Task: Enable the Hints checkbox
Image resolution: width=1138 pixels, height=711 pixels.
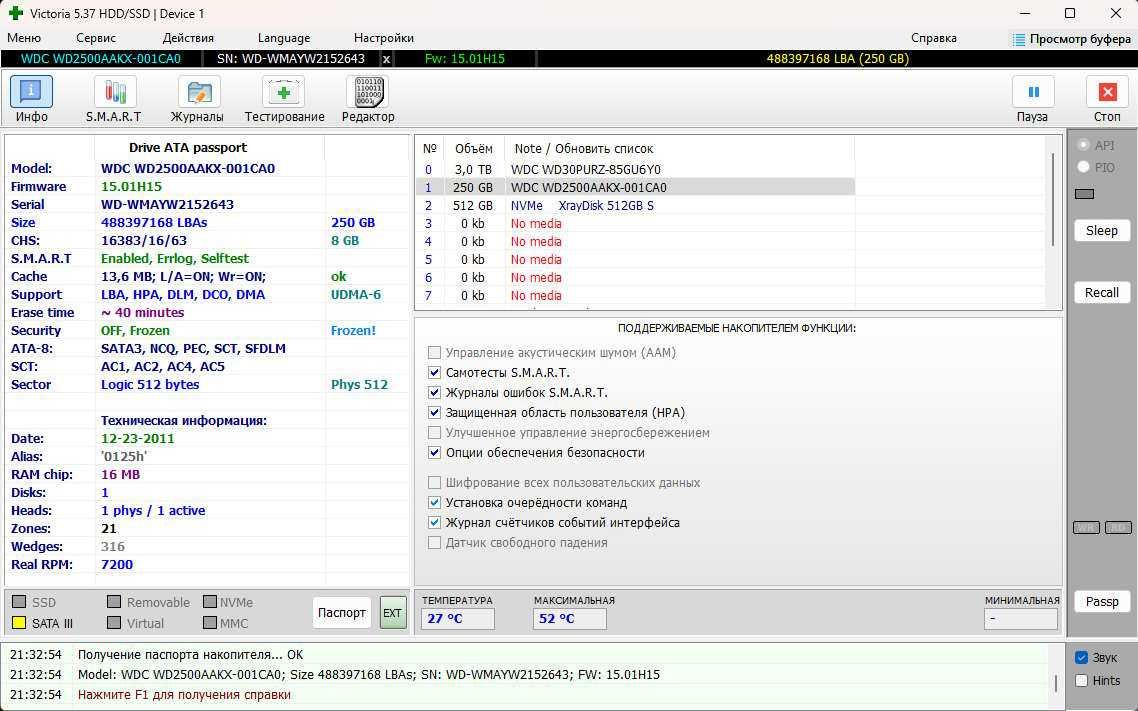Action: pos(1081,680)
